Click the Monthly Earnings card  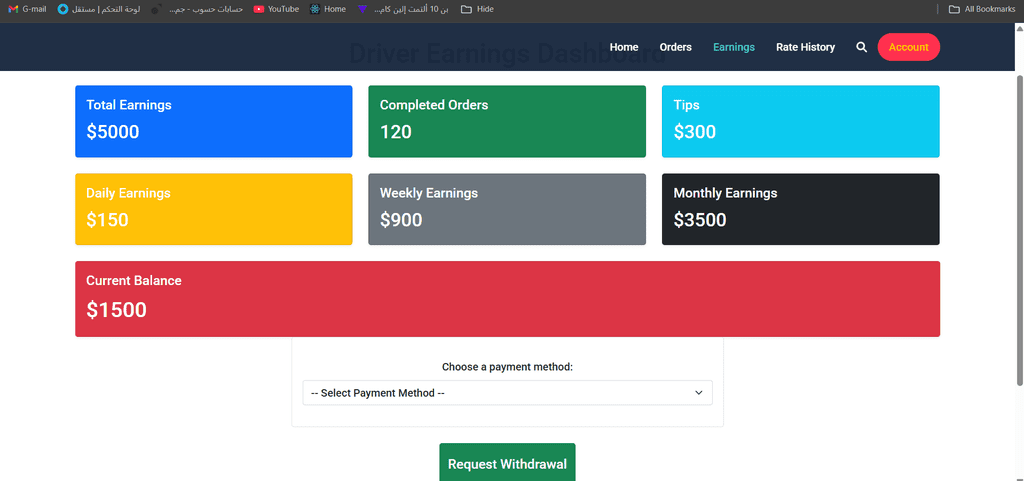[x=801, y=209]
